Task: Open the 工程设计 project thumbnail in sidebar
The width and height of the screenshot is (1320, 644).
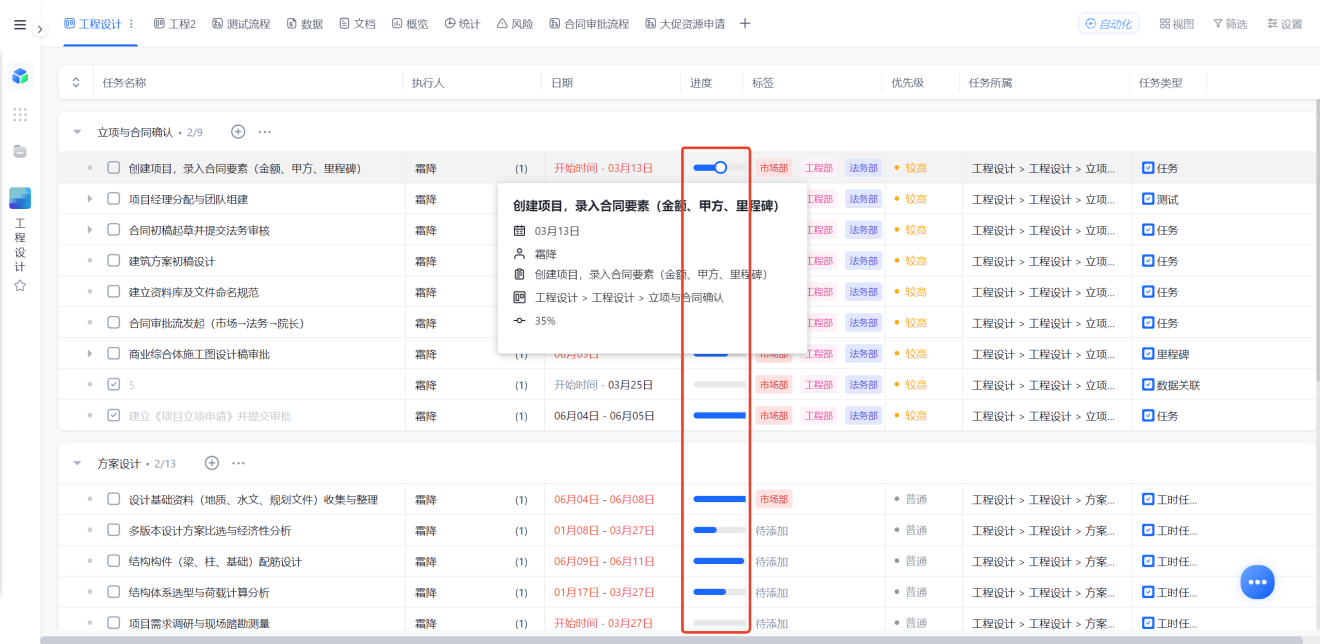Action: pyautogui.click(x=20, y=198)
